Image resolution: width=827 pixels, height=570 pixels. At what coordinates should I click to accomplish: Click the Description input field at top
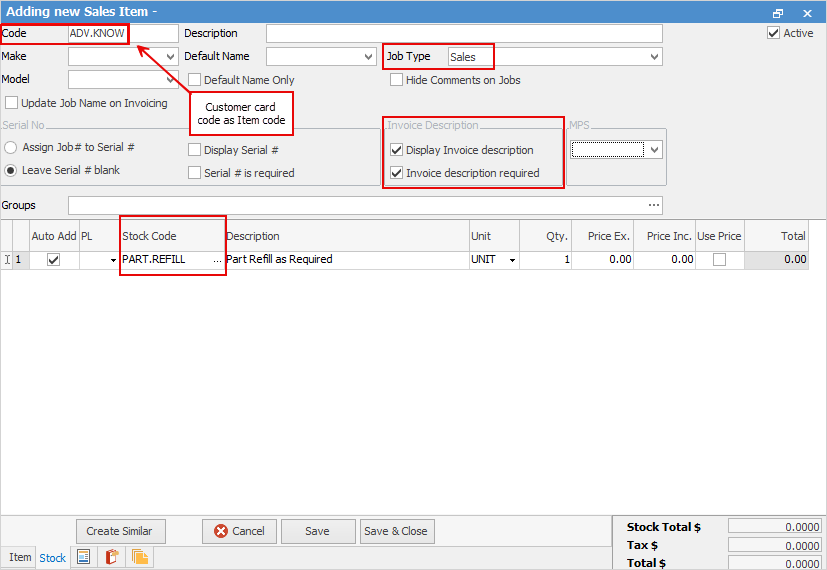(464, 33)
